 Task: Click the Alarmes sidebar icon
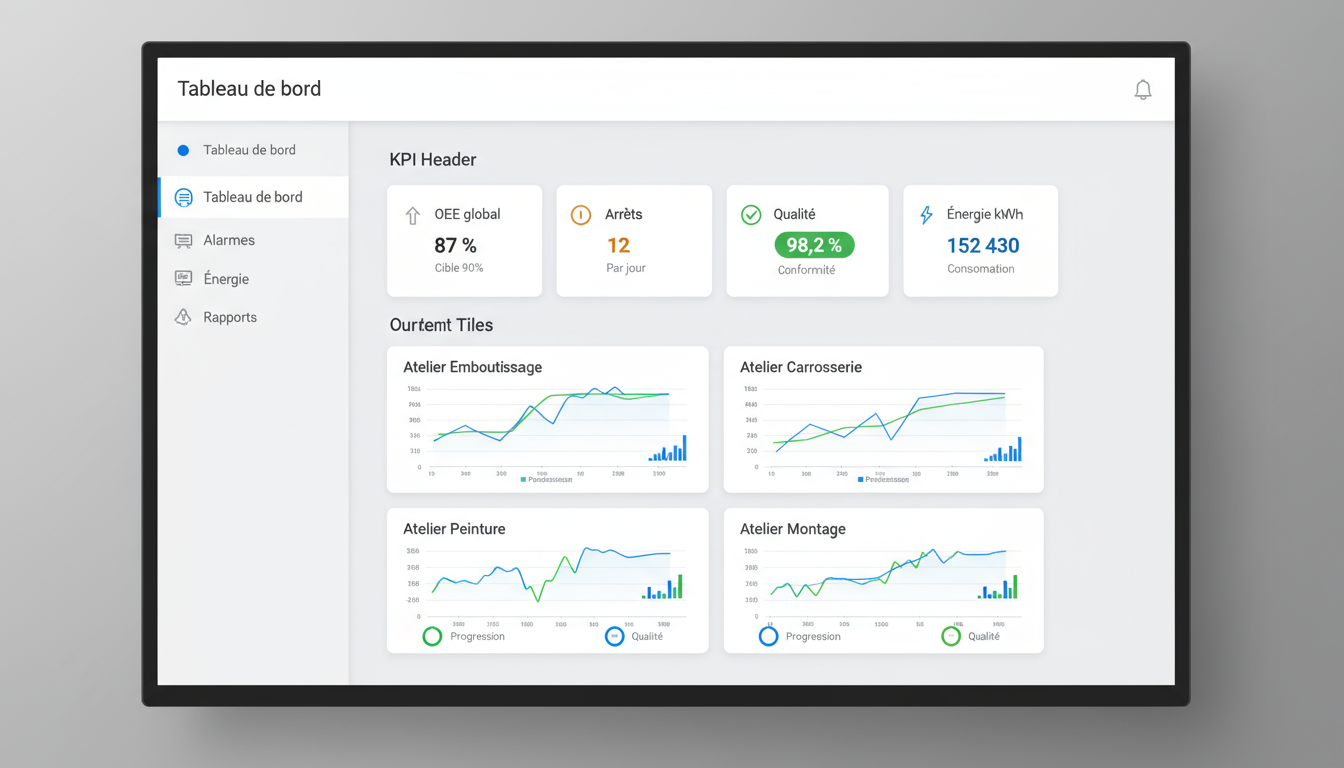pyautogui.click(x=183, y=241)
